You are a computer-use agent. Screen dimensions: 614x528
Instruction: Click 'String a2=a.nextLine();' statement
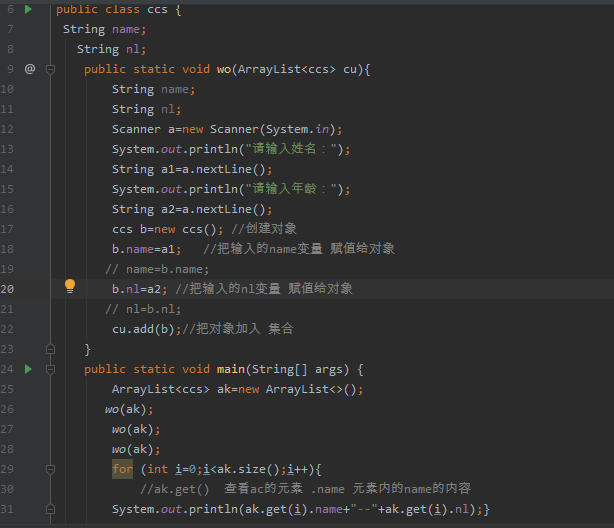[192, 209]
